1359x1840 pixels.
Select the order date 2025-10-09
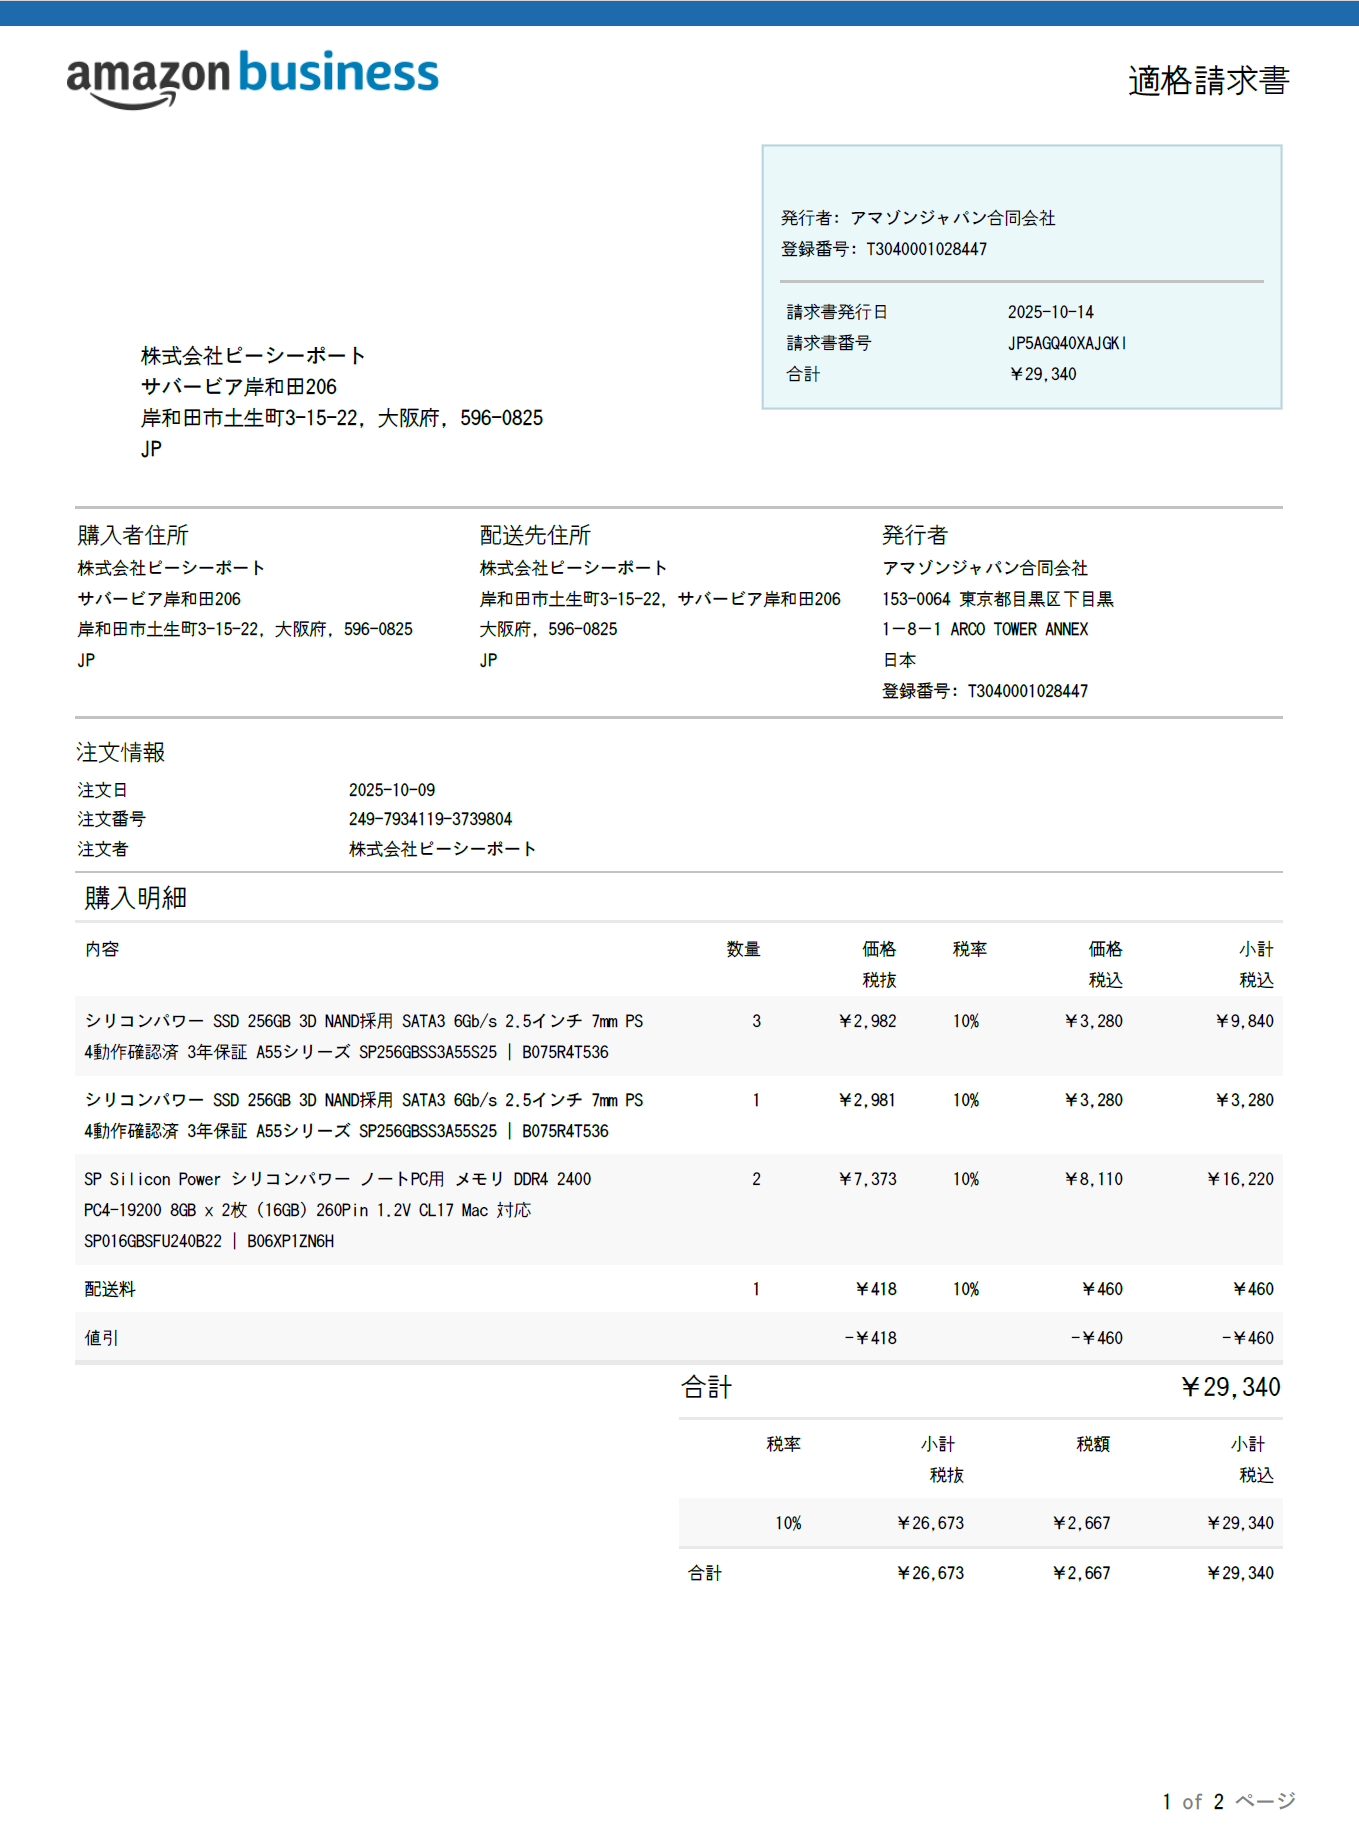pos(391,790)
